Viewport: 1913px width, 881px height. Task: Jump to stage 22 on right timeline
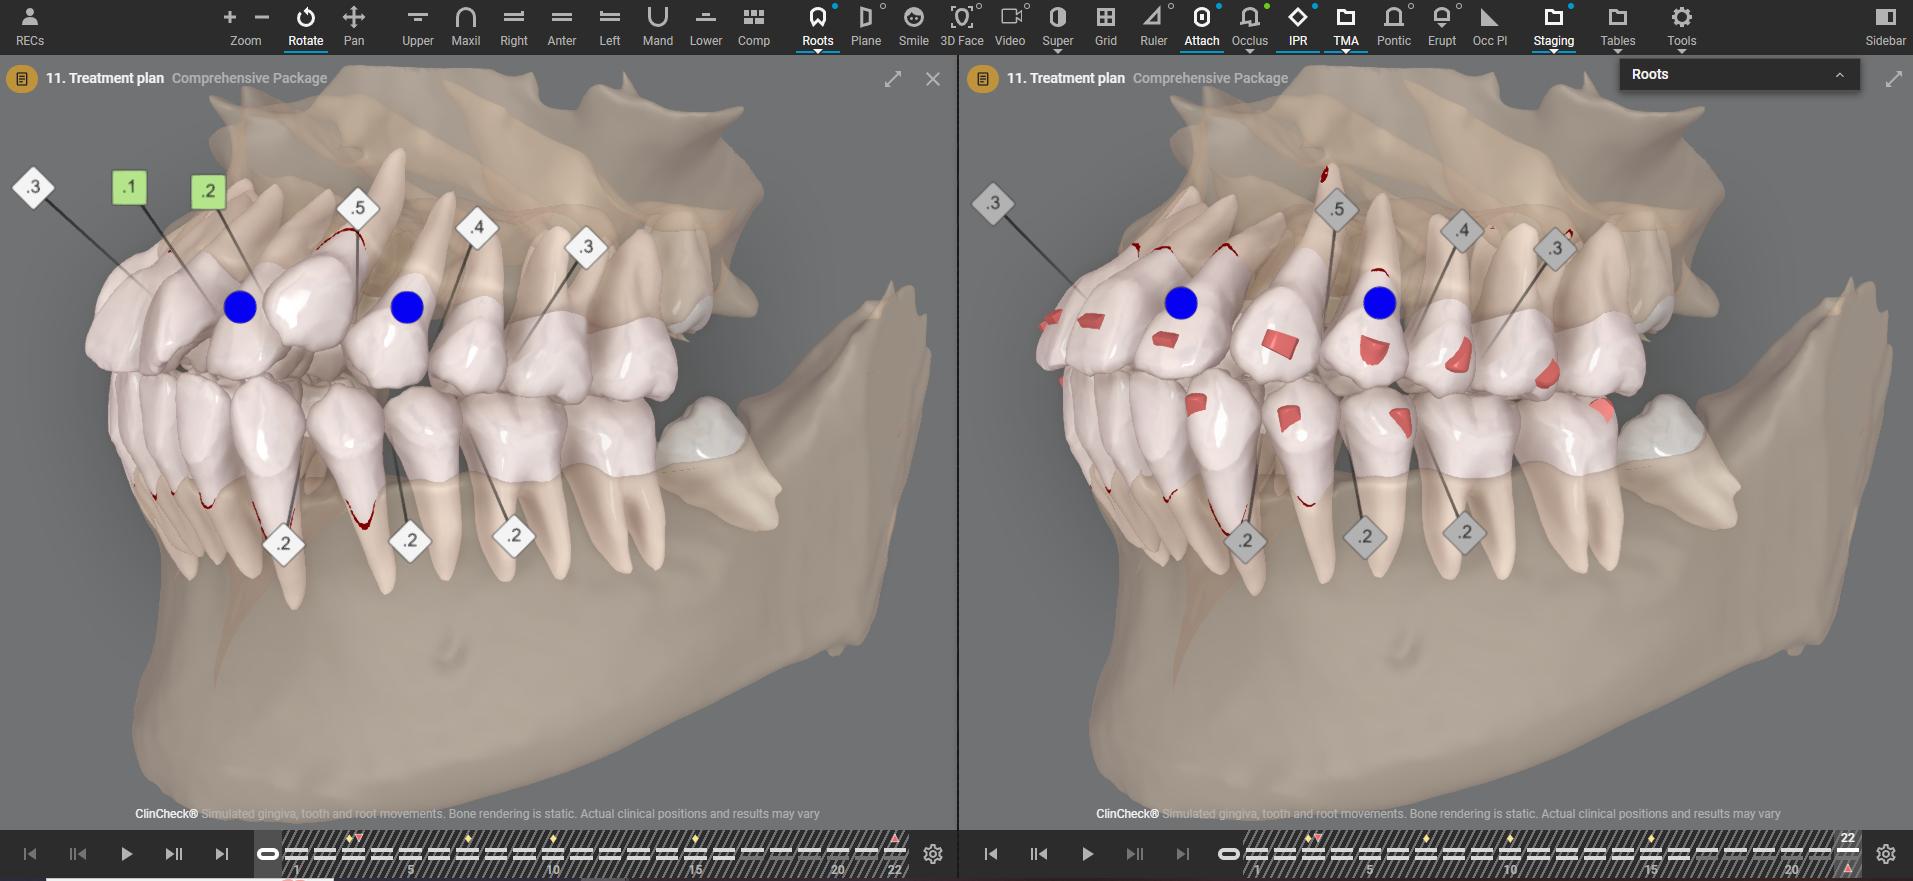1848,852
